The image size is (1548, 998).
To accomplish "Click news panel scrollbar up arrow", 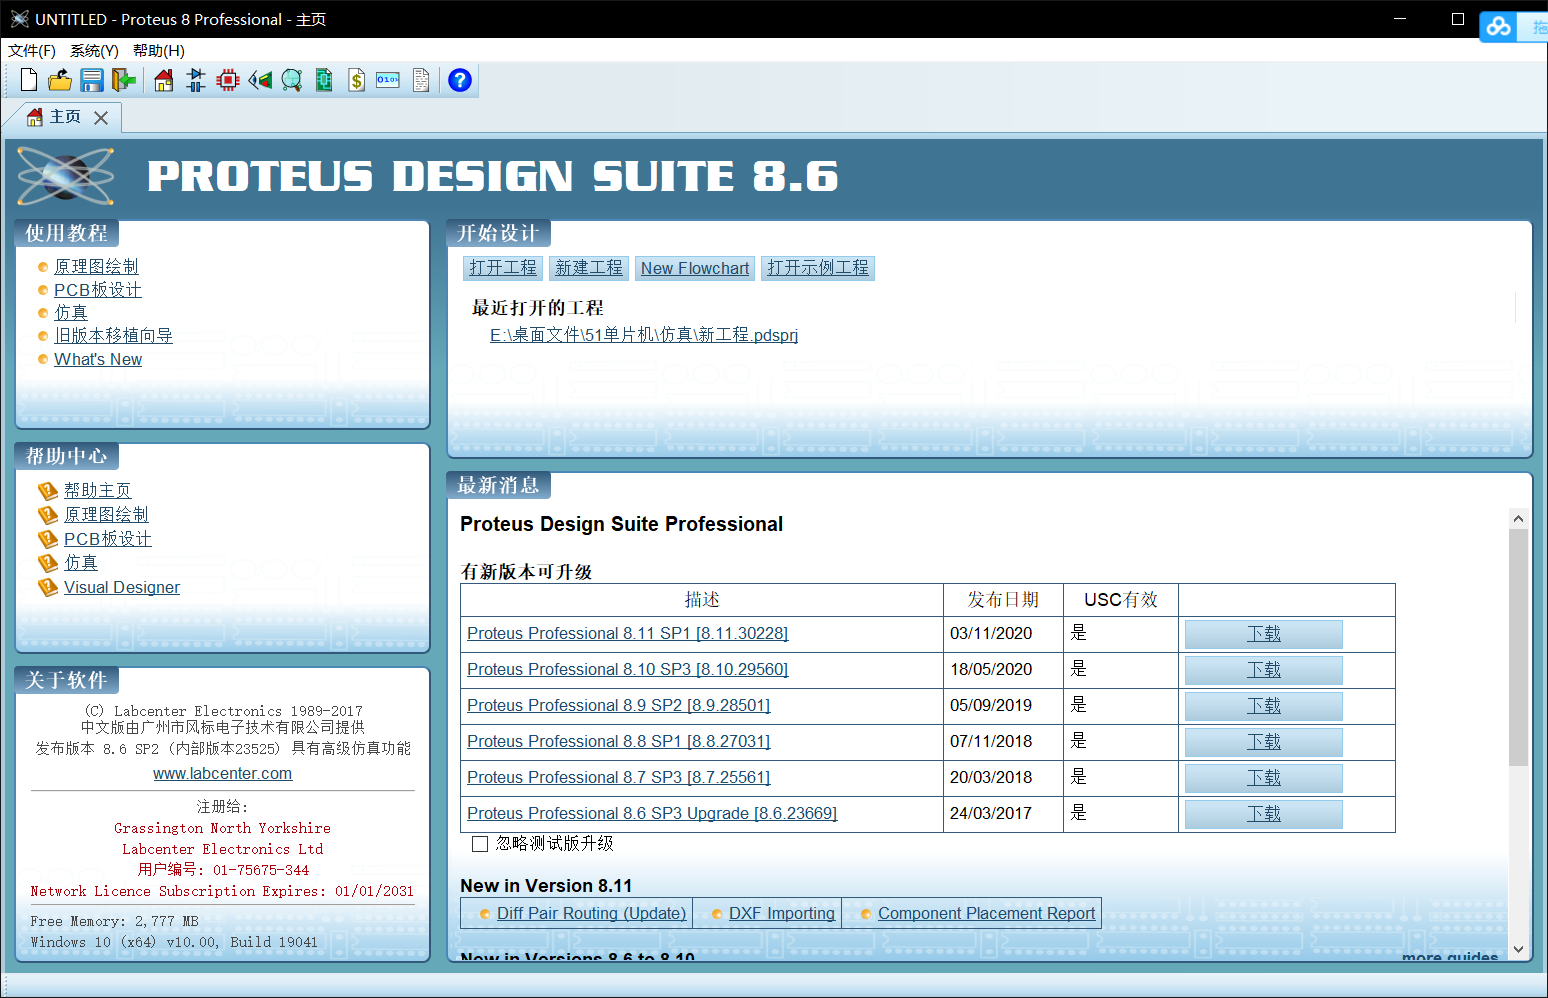I will 1518,519.
